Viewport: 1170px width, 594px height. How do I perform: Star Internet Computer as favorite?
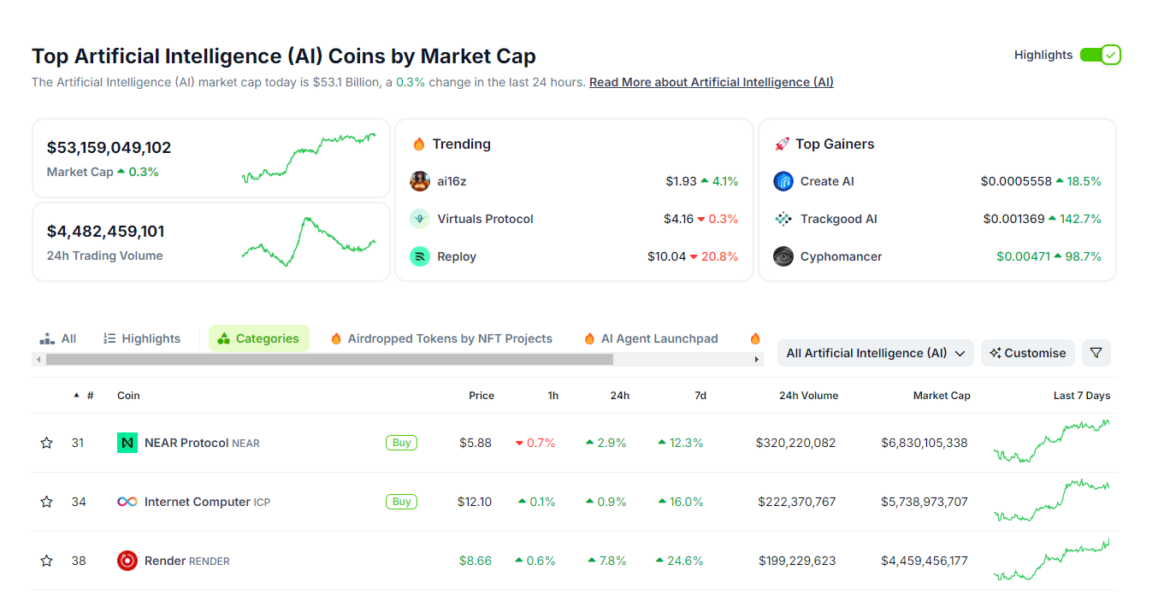tap(46, 502)
